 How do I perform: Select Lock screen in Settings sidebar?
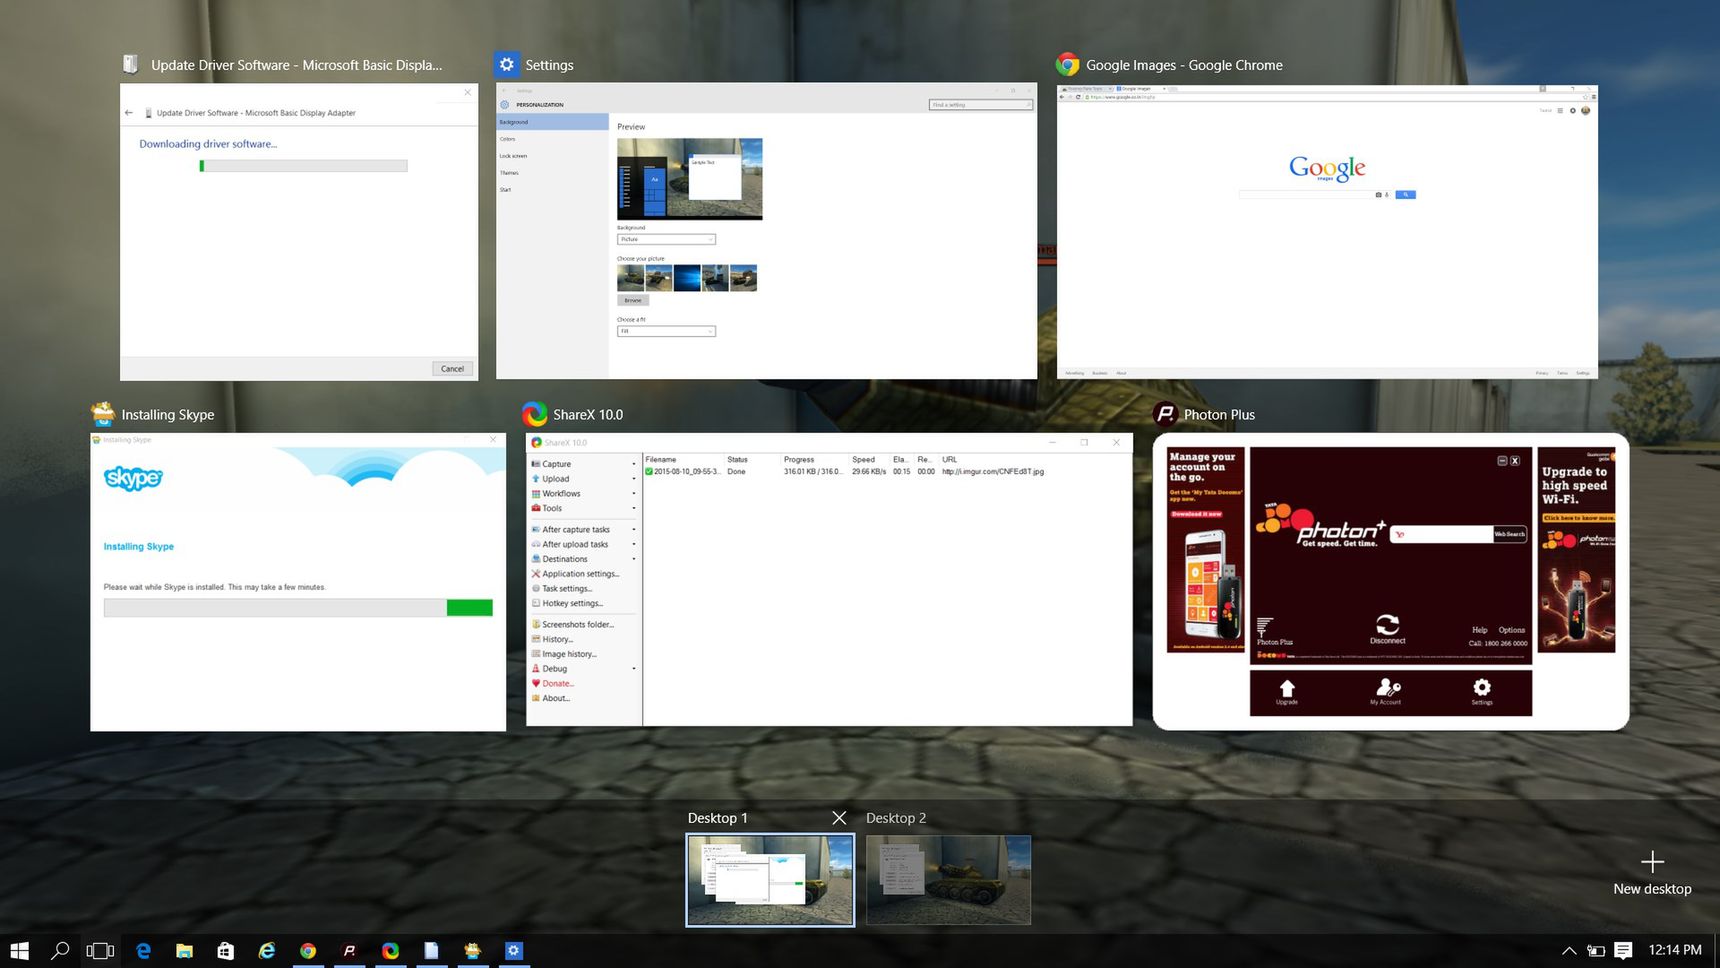[x=513, y=156]
